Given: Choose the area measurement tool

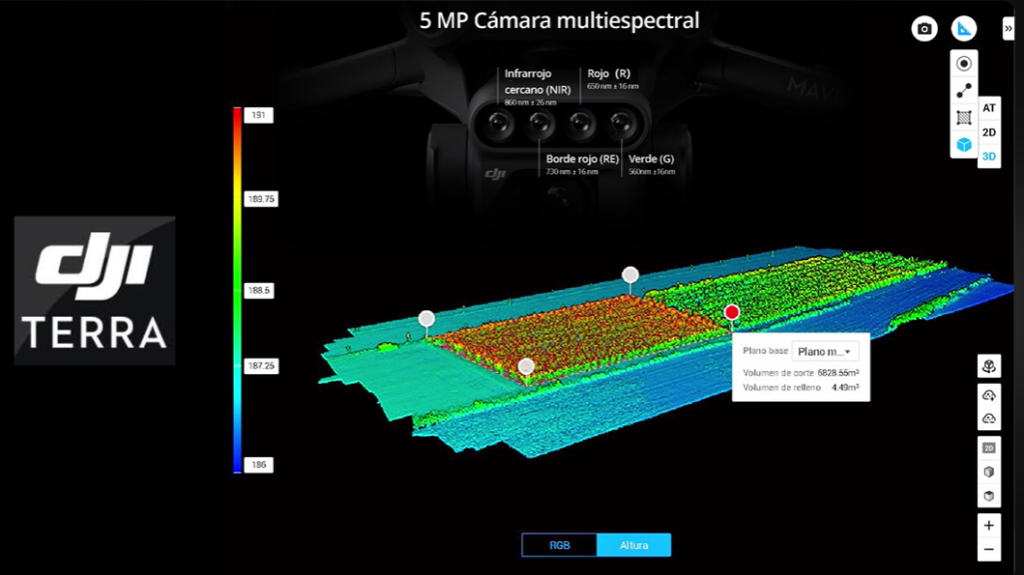Looking at the screenshot, I should 963,118.
